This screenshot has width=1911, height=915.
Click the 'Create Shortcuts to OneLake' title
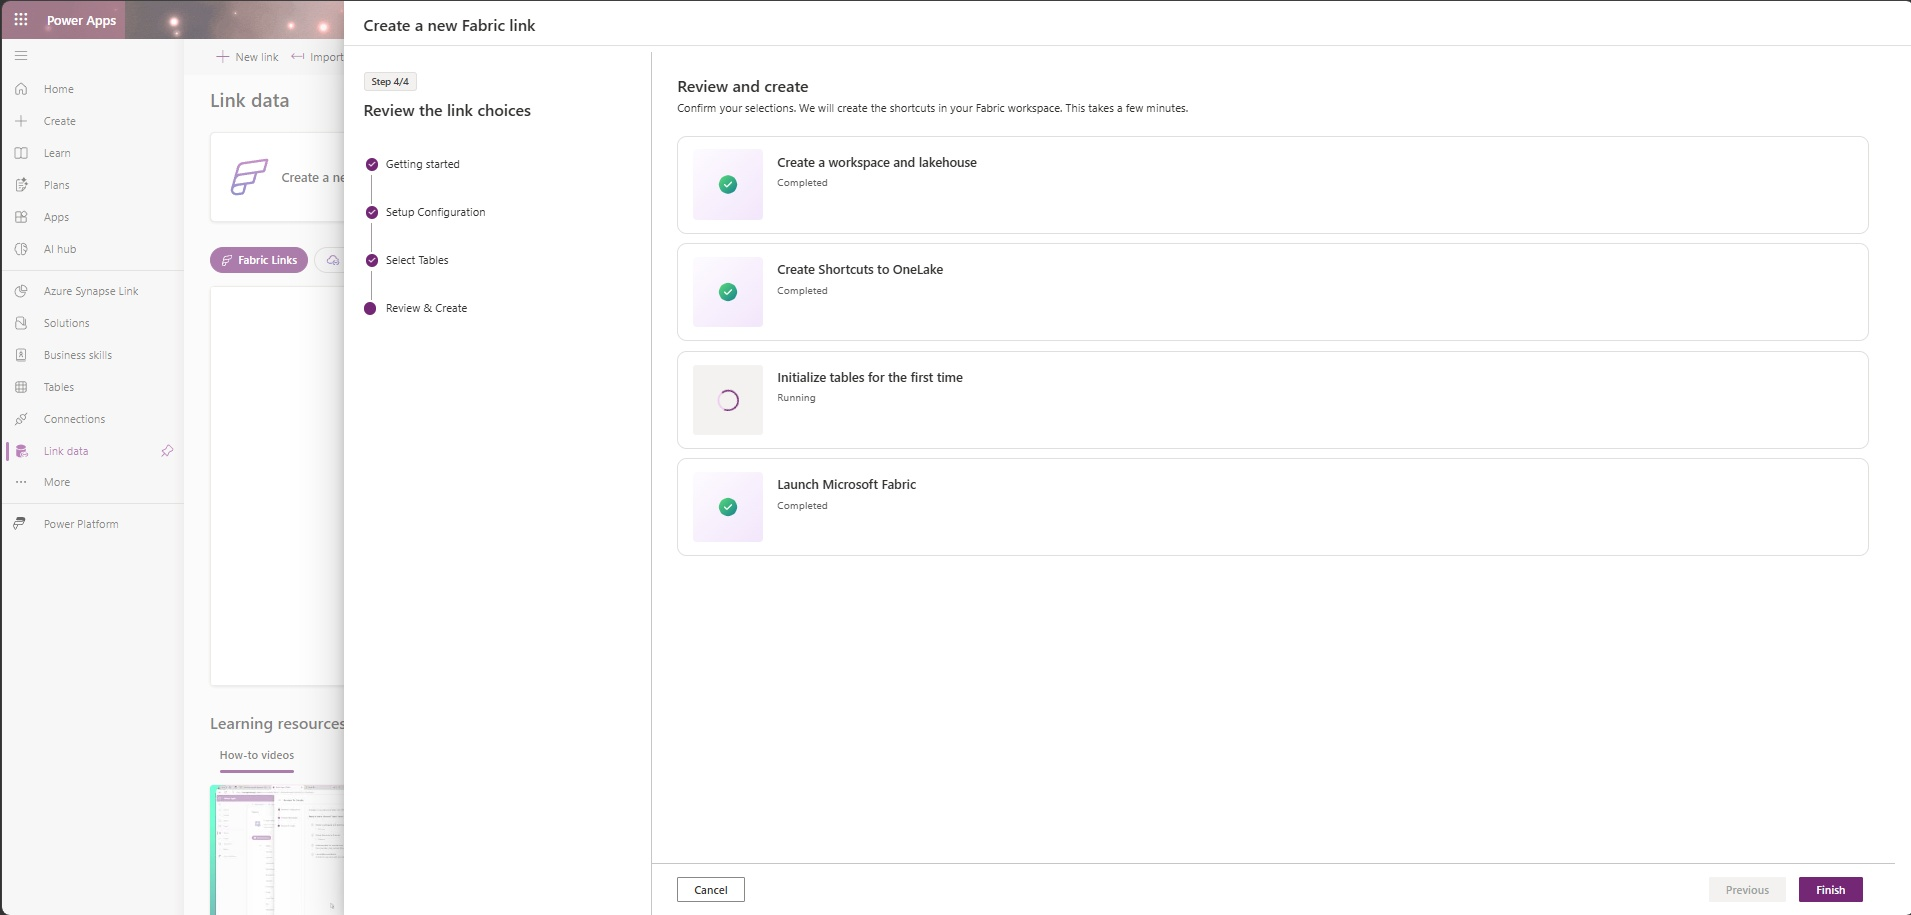[x=860, y=270]
